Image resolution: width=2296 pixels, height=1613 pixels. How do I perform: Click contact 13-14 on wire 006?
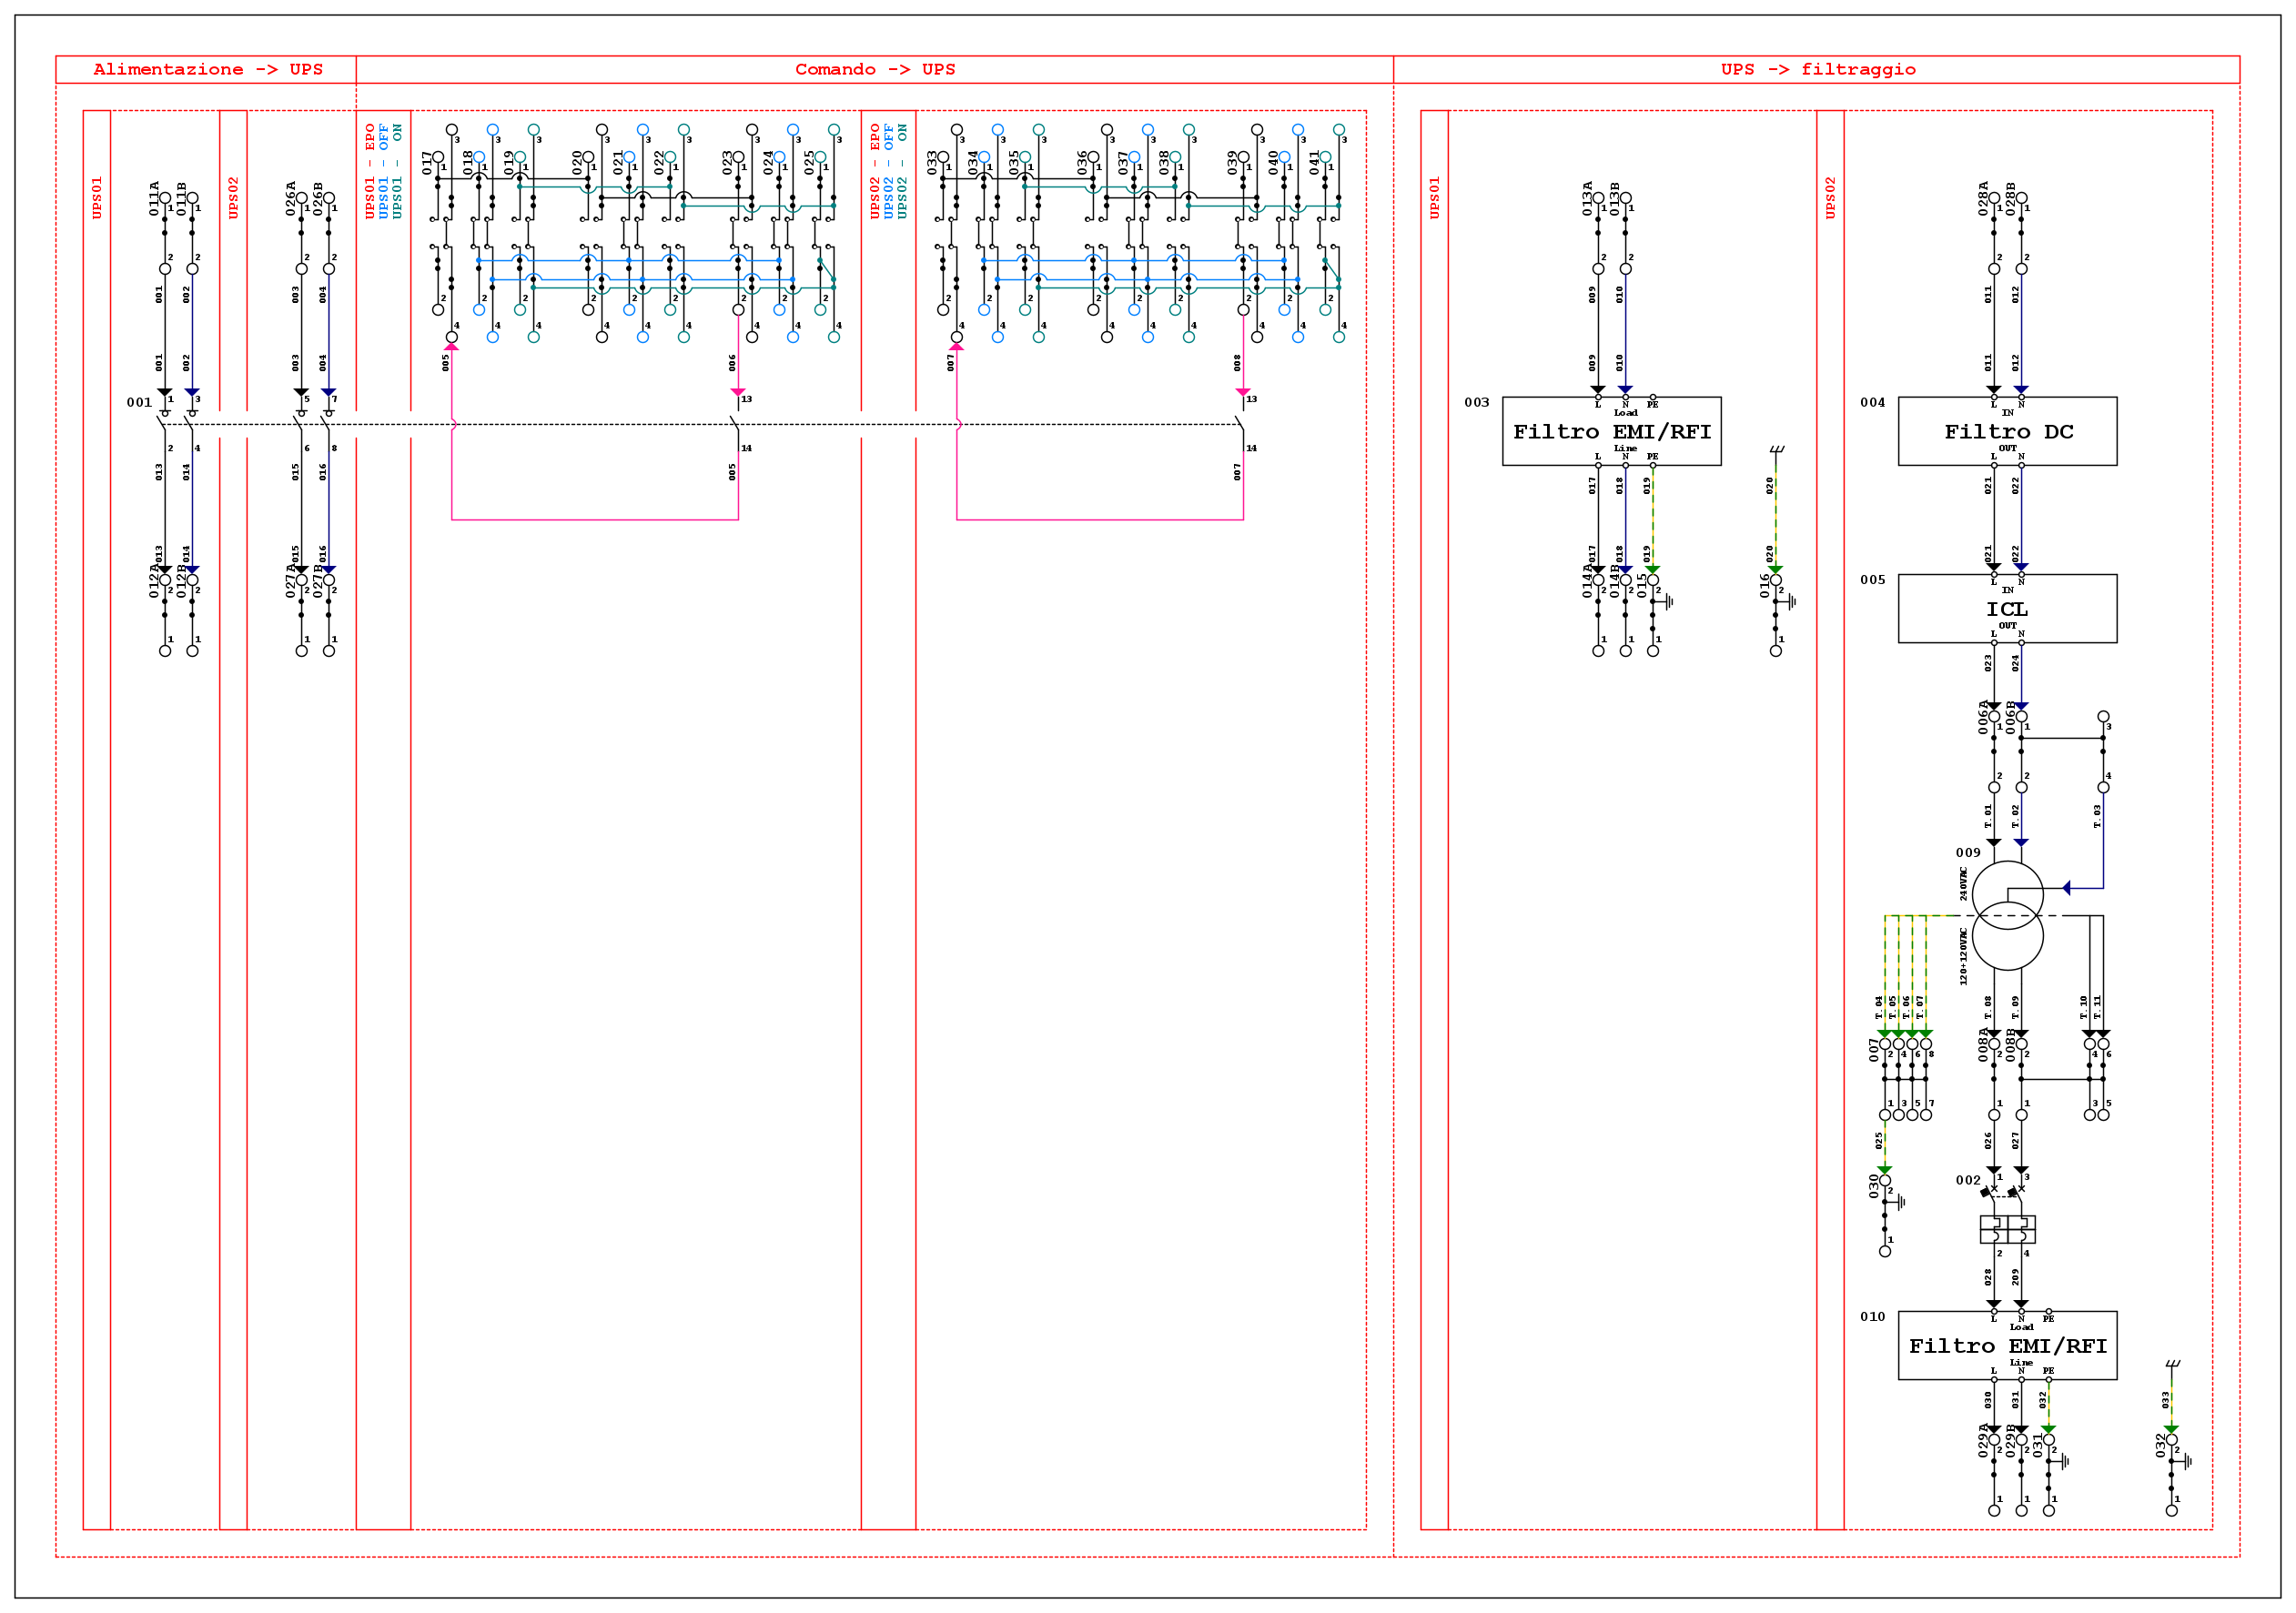(738, 424)
